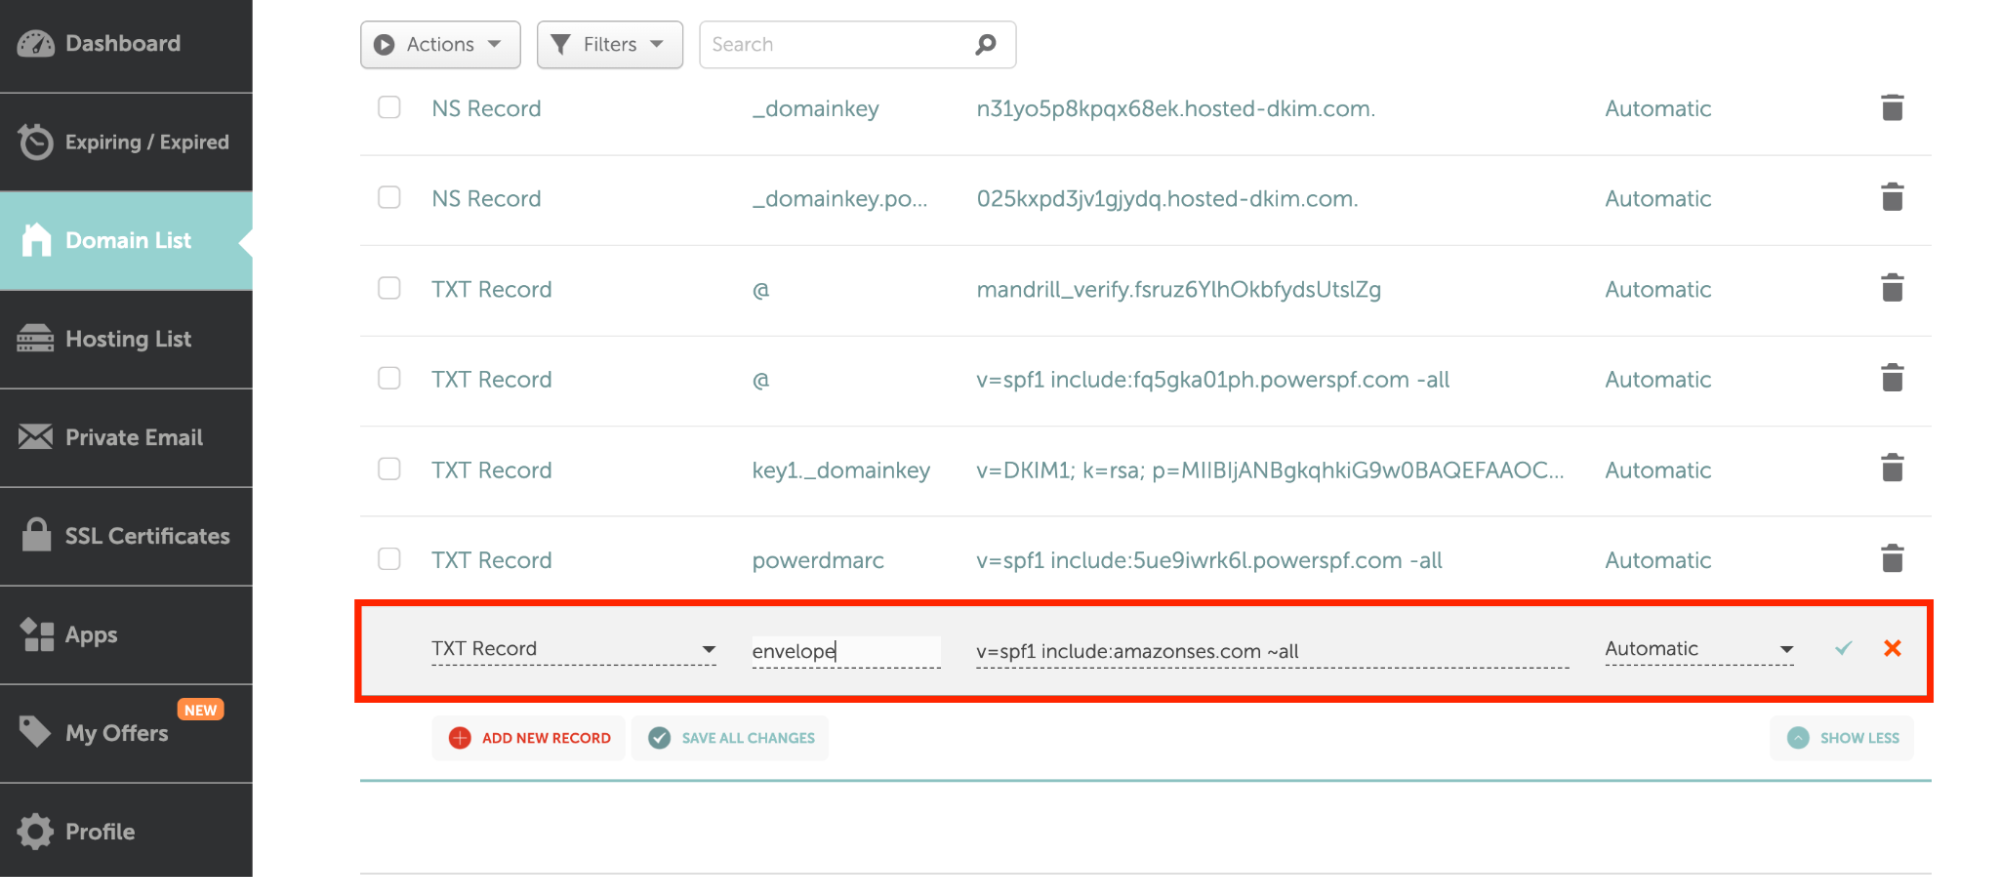
Task: Remove the powerdmarc TXT record with trash icon
Action: point(1891,558)
